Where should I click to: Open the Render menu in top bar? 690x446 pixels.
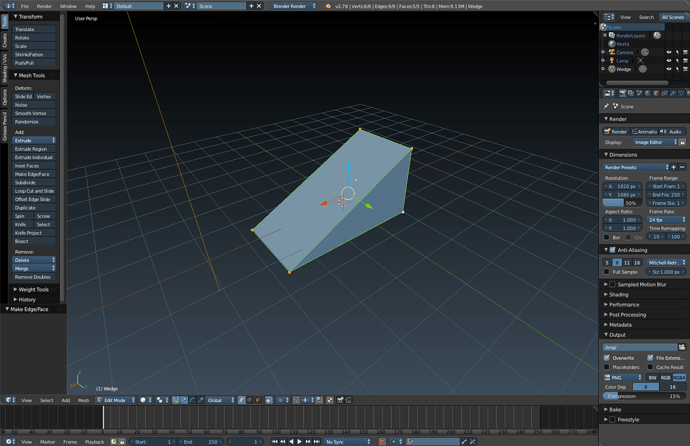44,6
